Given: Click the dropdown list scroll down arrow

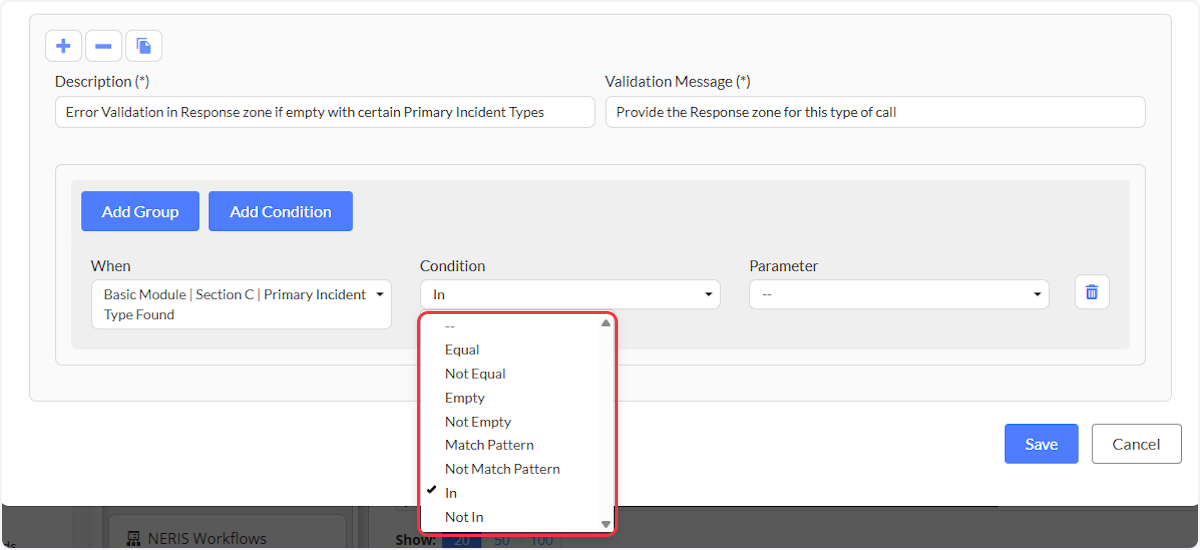Looking at the screenshot, I should [x=605, y=524].
